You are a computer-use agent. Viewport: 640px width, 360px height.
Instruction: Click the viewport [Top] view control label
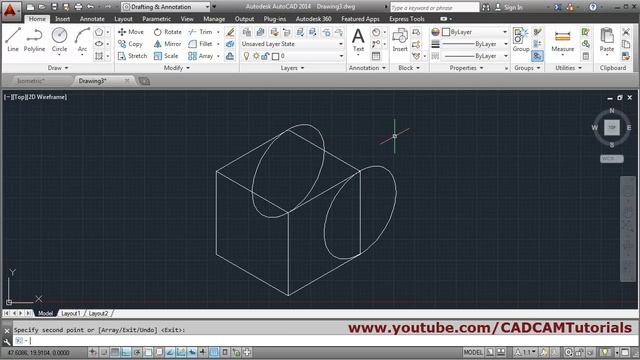[19, 97]
